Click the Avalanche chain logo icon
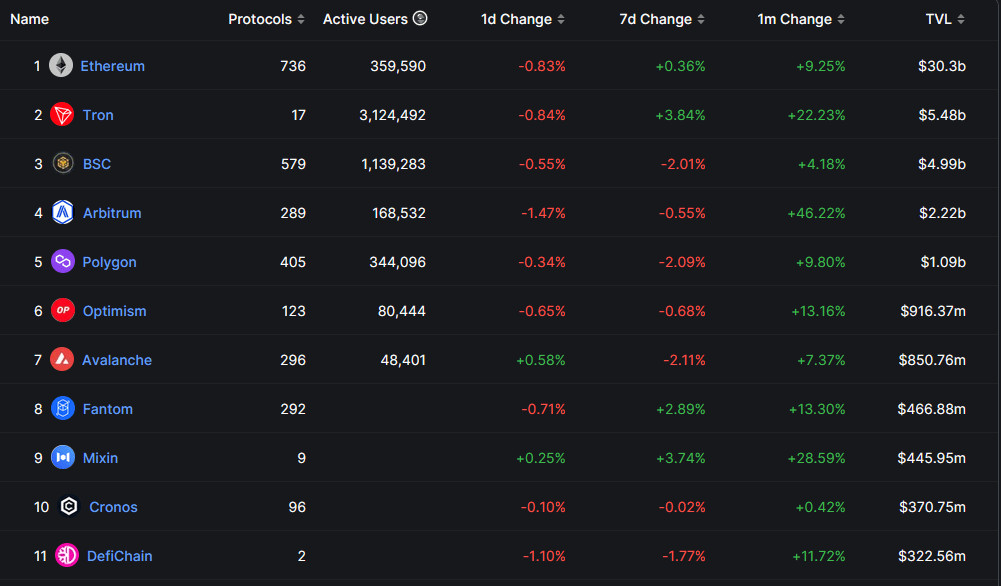This screenshot has width=1001, height=586. pyautogui.click(x=62, y=360)
